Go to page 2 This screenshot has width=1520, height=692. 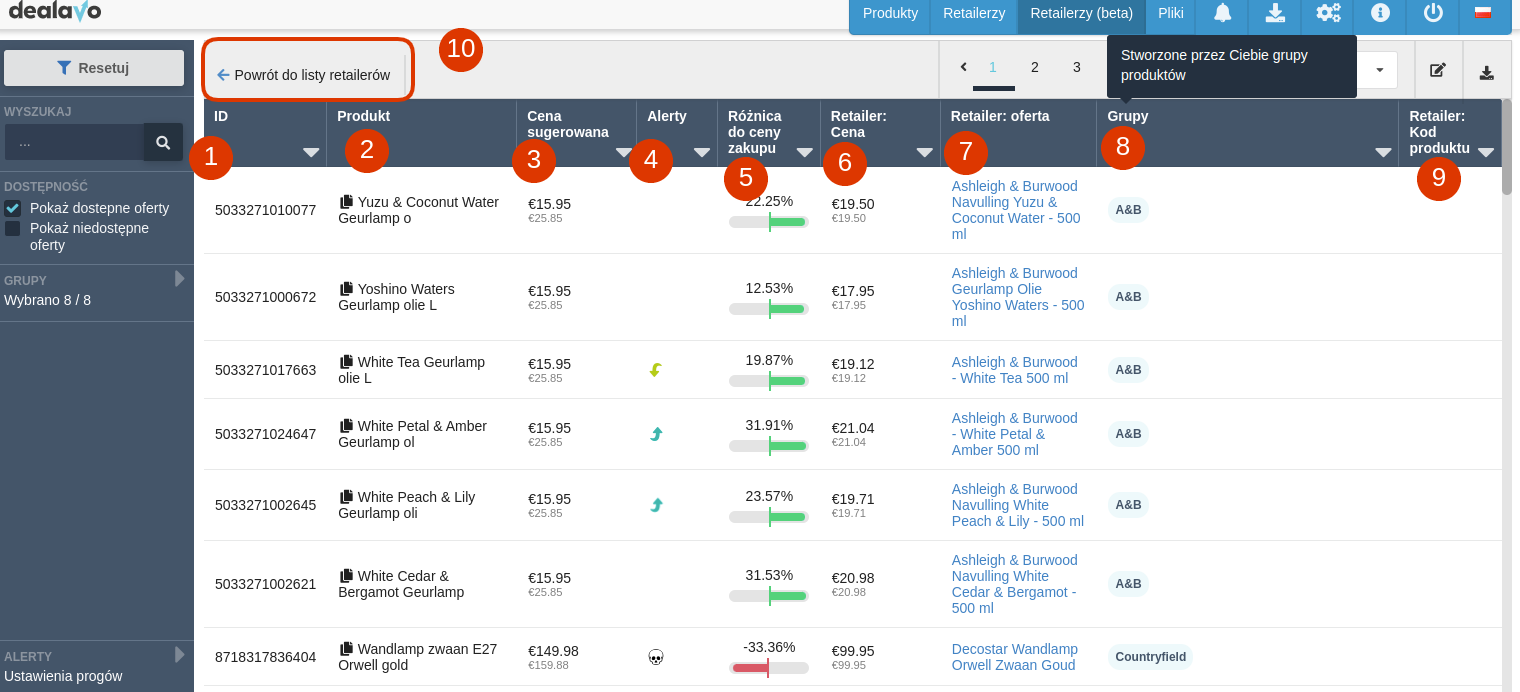tap(1035, 67)
